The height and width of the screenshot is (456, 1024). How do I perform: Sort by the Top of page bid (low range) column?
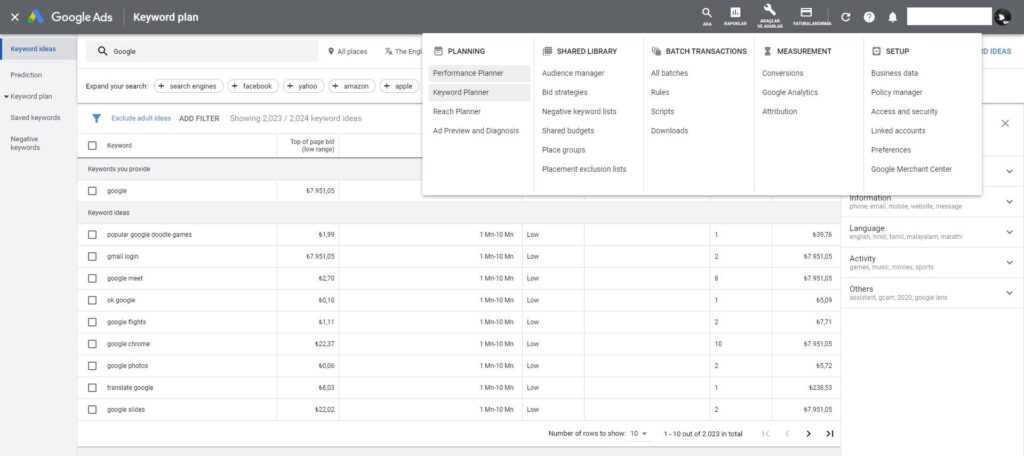coord(312,146)
